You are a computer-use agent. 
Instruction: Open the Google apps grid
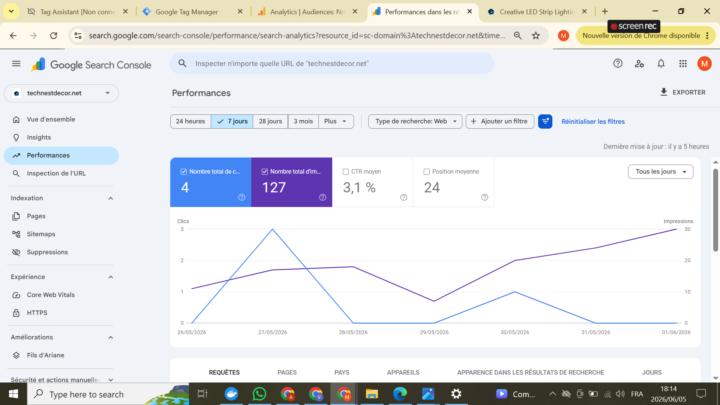[683, 64]
